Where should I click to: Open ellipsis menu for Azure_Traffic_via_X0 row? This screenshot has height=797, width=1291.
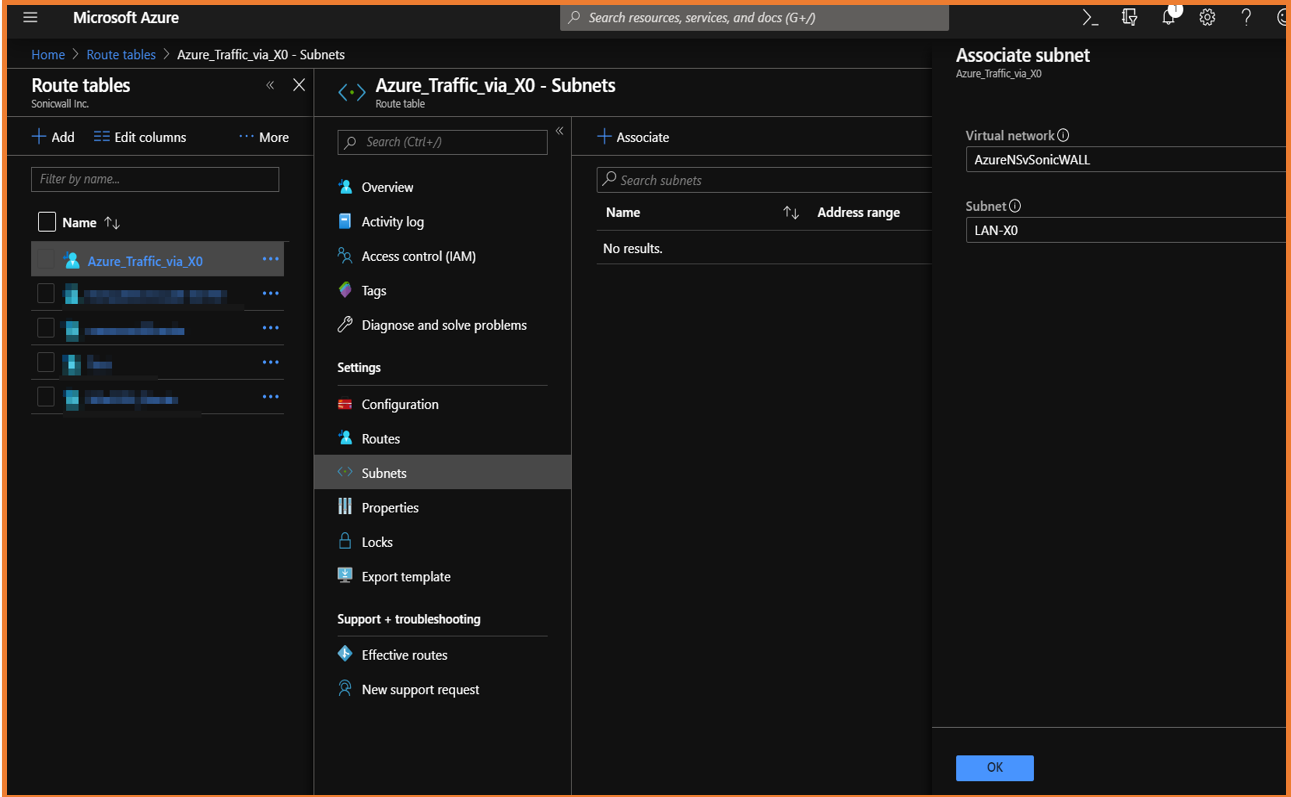click(270, 260)
